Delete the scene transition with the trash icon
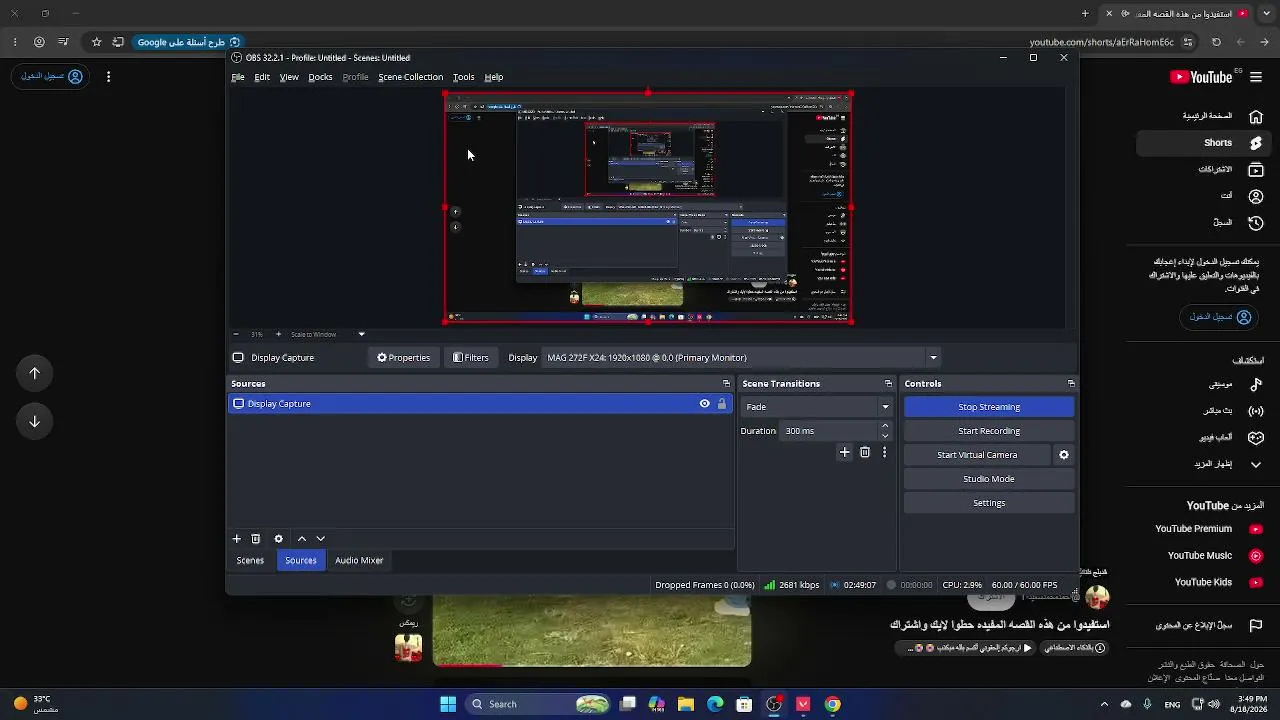The width and height of the screenshot is (1280, 720). pyautogui.click(x=865, y=453)
